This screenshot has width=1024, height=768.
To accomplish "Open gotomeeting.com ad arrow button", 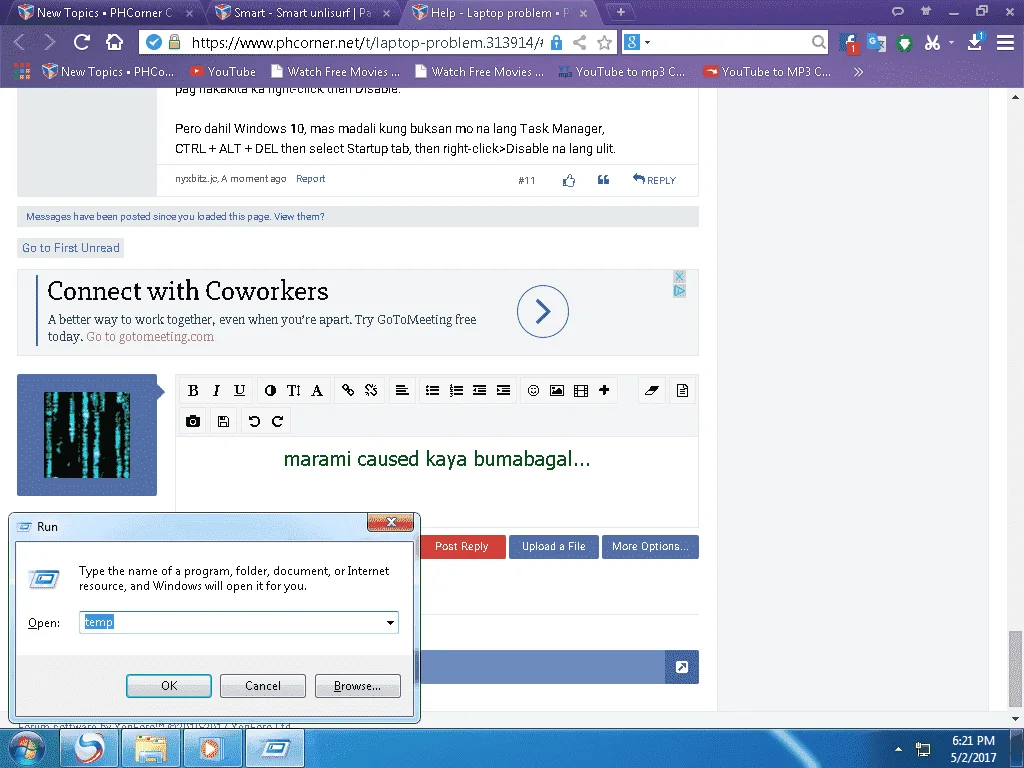I will pos(543,312).
